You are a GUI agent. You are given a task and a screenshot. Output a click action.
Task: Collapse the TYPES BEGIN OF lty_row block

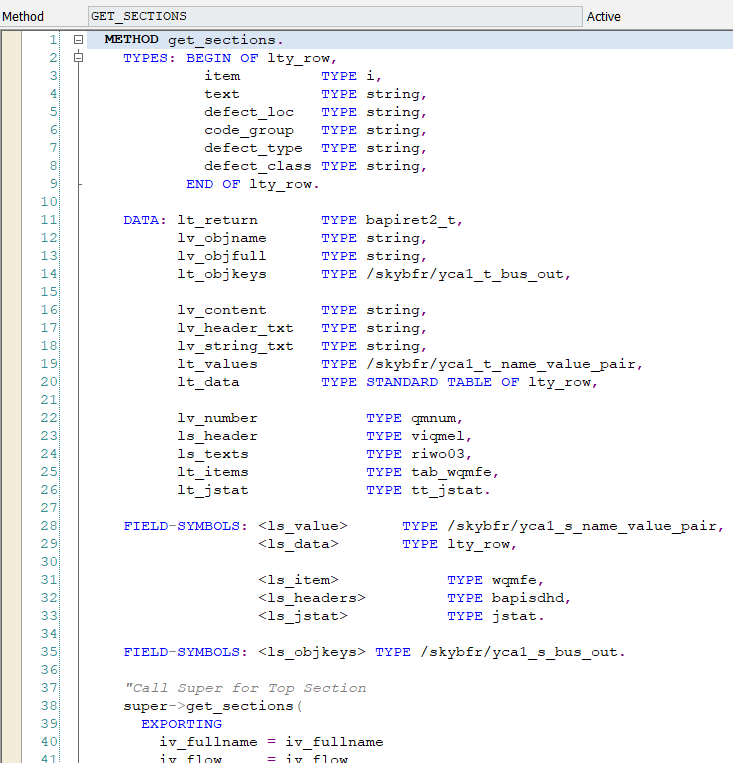(x=77, y=58)
